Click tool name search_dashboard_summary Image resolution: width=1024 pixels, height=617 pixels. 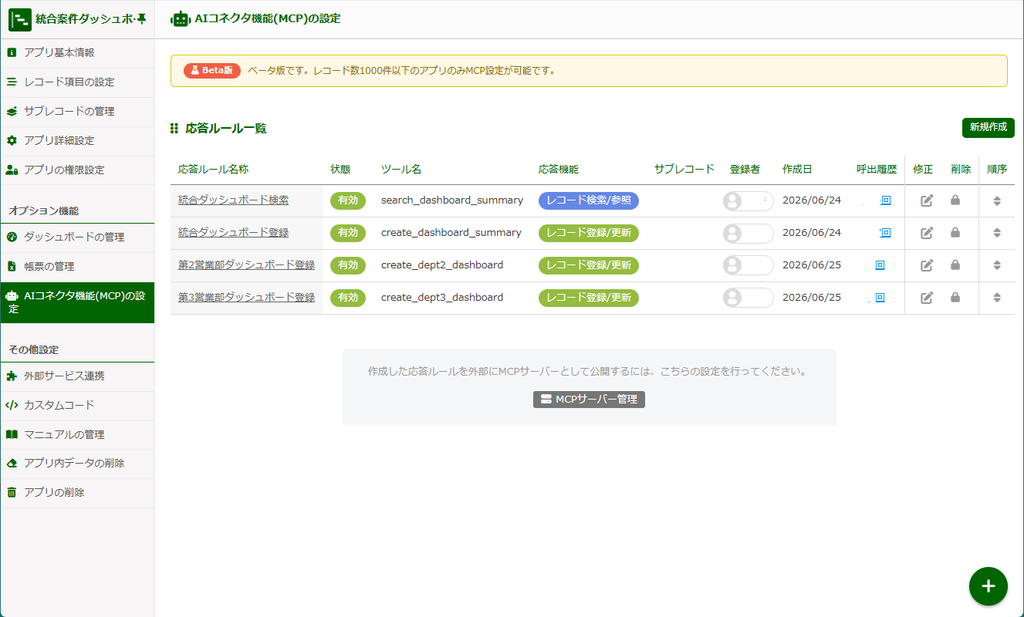(x=452, y=200)
